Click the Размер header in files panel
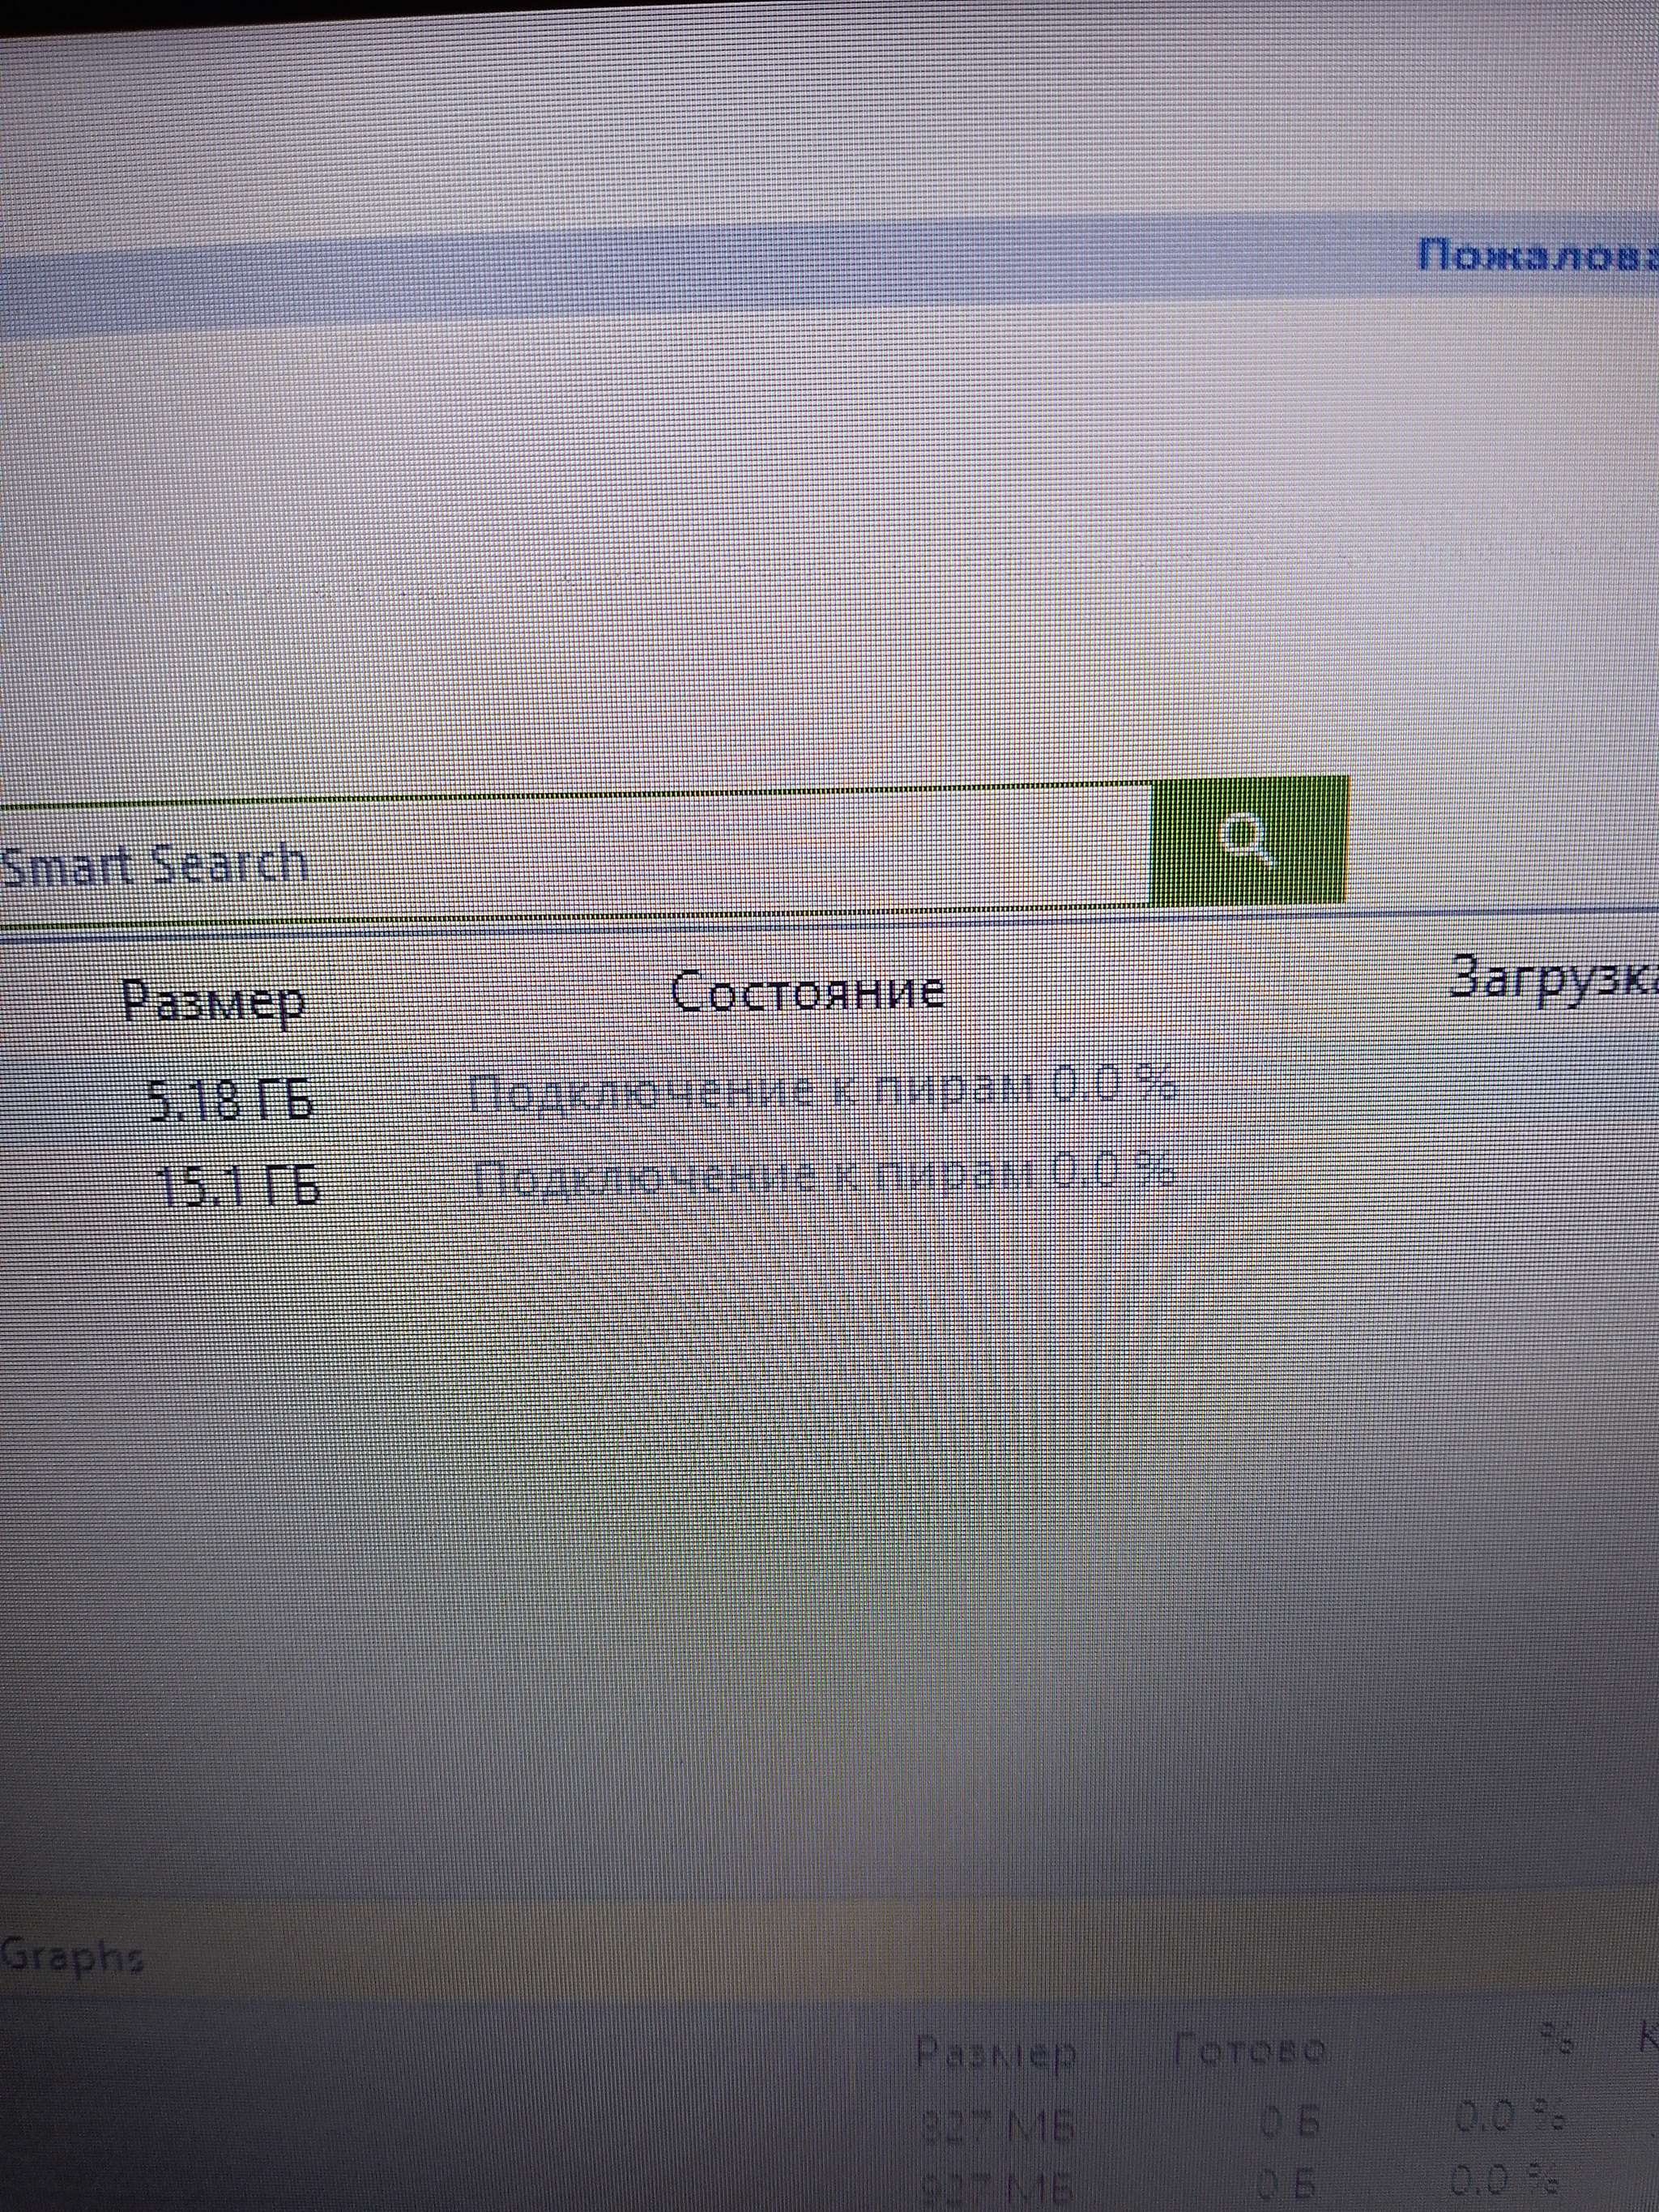The width and height of the screenshot is (1659, 2212). [x=996, y=2053]
